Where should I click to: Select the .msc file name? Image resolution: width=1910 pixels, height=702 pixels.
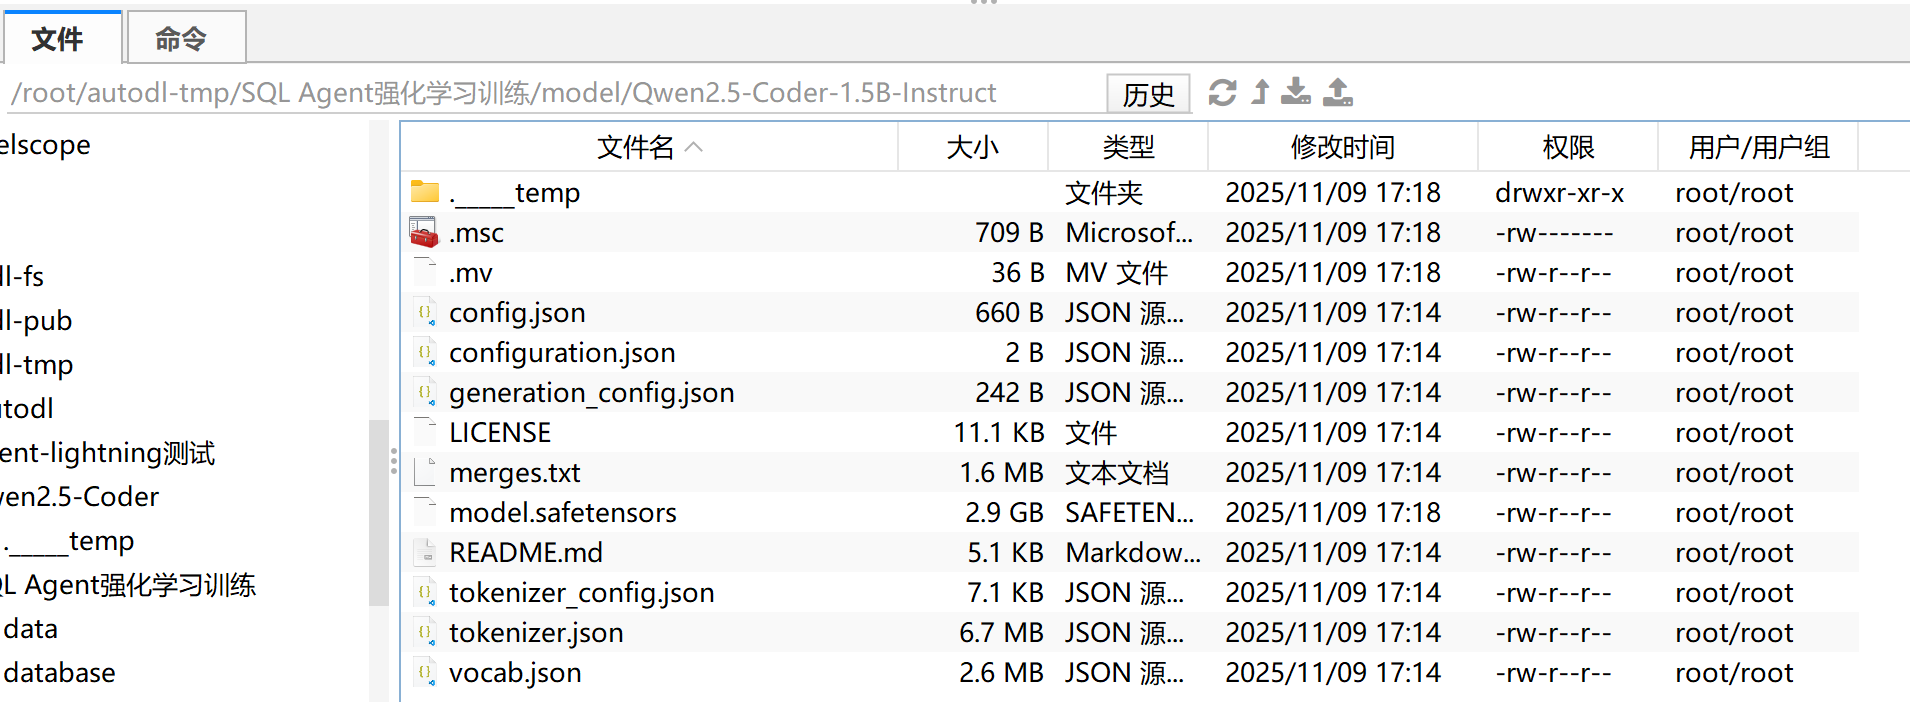coord(476,233)
